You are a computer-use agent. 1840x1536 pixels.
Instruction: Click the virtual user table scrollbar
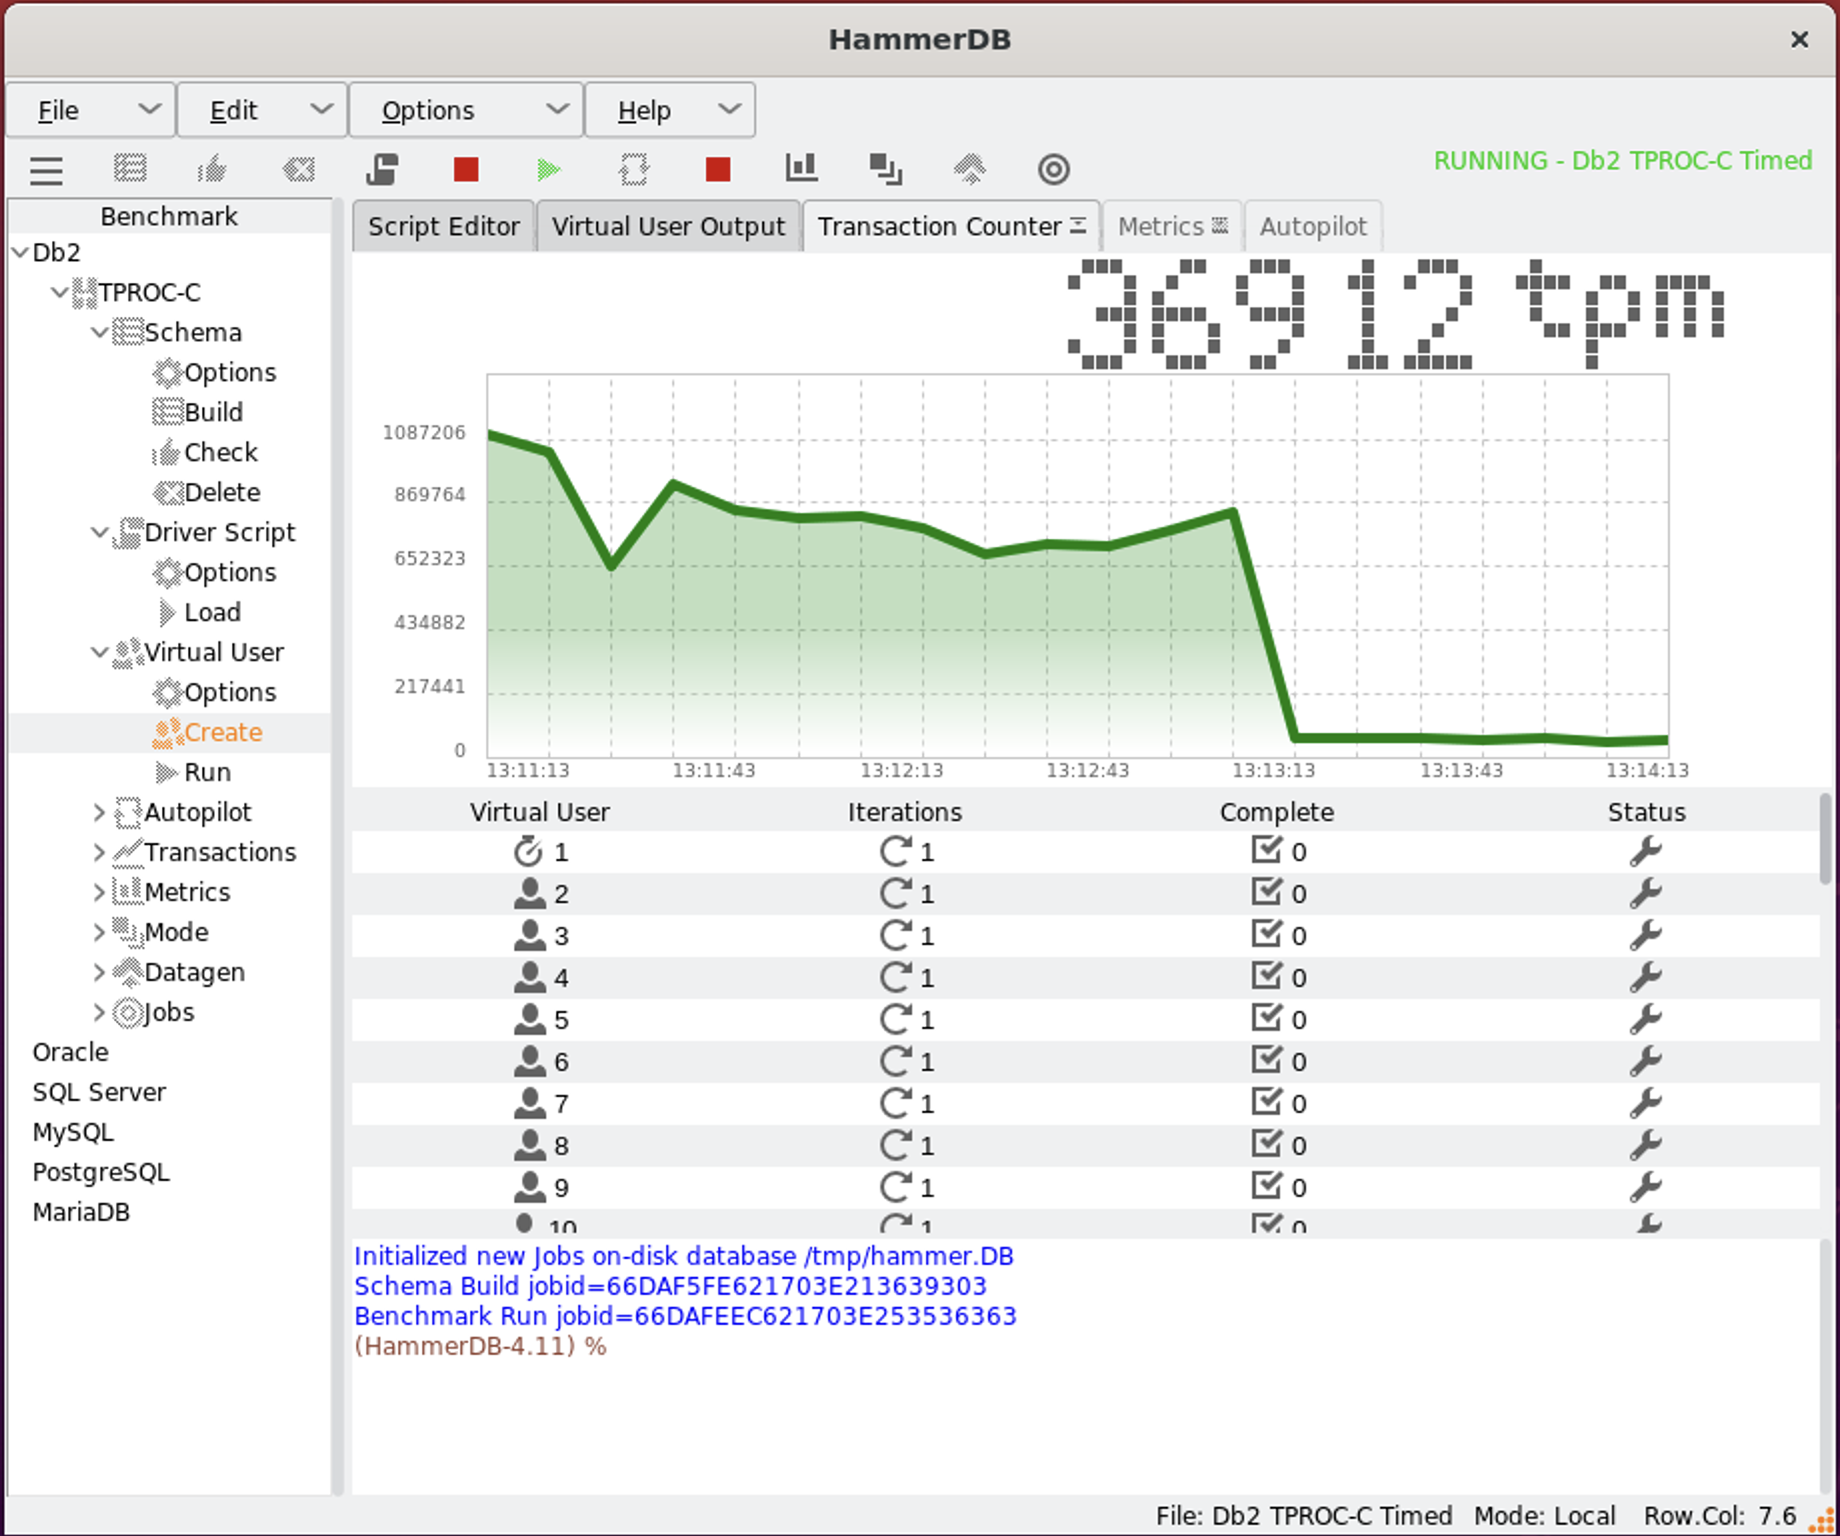[x=1826, y=838]
